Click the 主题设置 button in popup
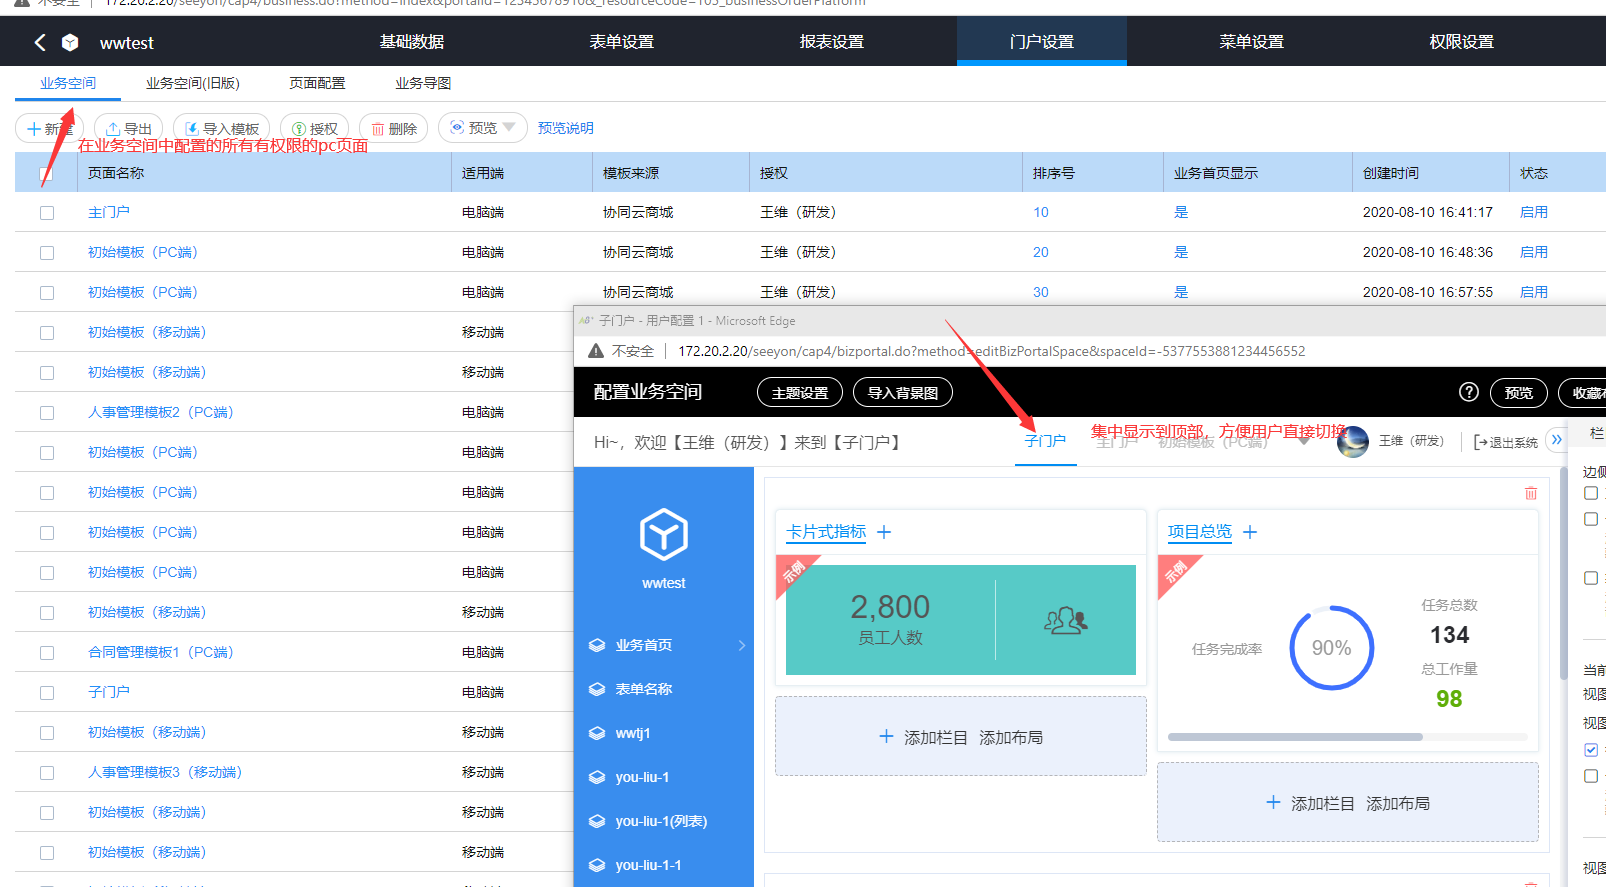This screenshot has width=1606, height=887. click(800, 392)
